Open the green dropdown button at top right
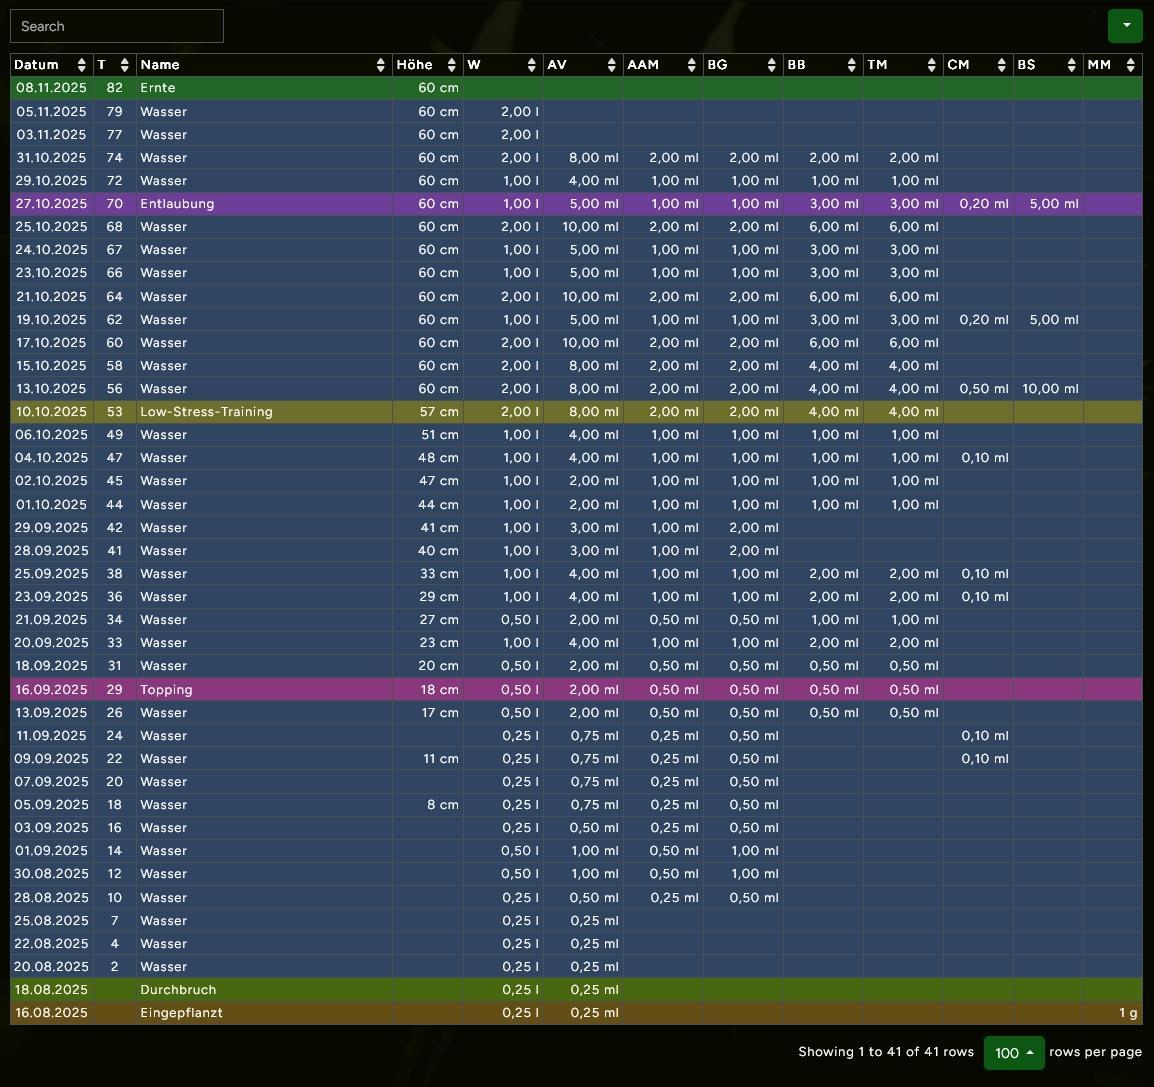The image size is (1154, 1087). point(1125,26)
